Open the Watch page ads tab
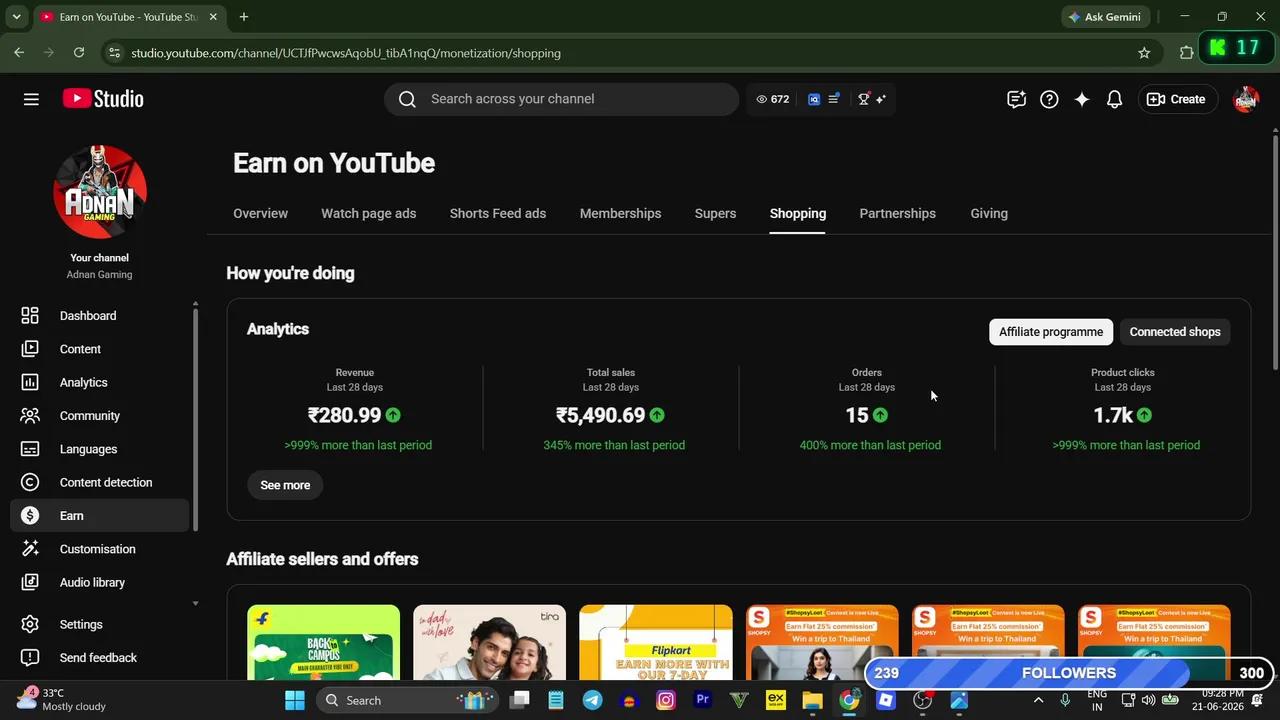The width and height of the screenshot is (1280, 720). (x=369, y=213)
